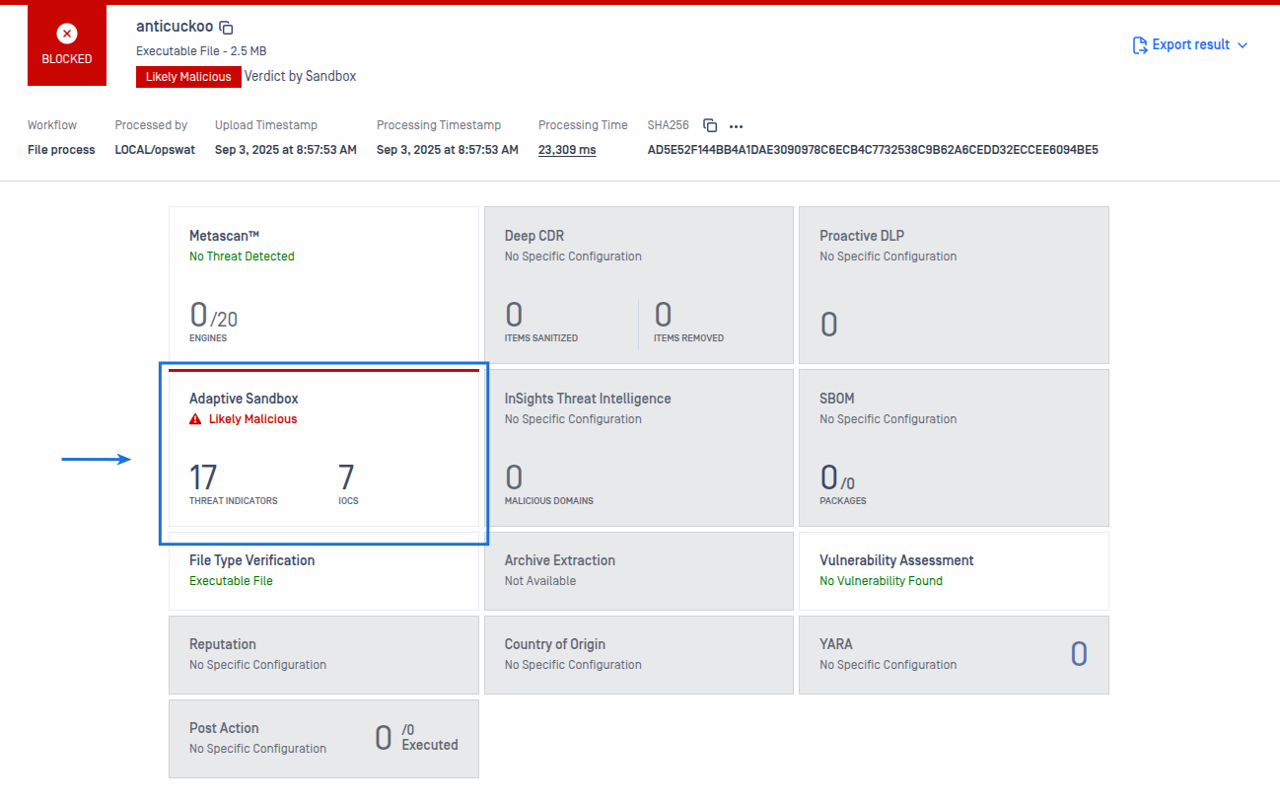Open InSights Threat Intelligence card
1280x806 pixels.
point(638,448)
